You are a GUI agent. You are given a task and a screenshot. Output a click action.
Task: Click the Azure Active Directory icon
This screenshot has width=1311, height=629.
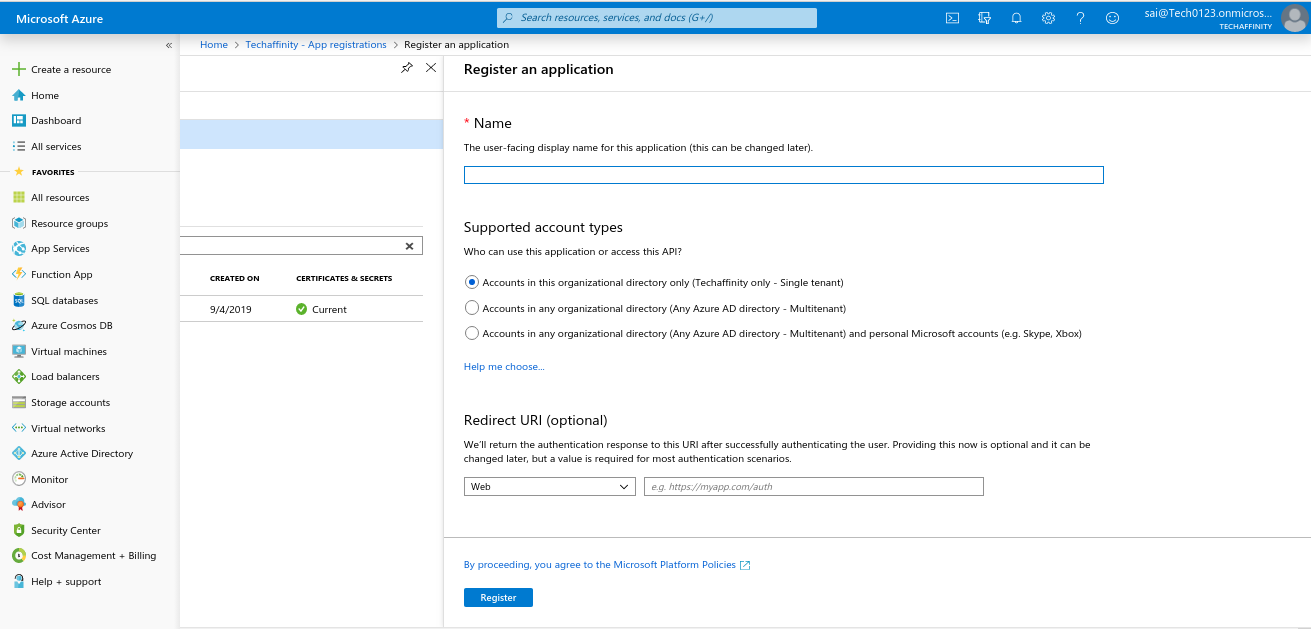click(18, 453)
